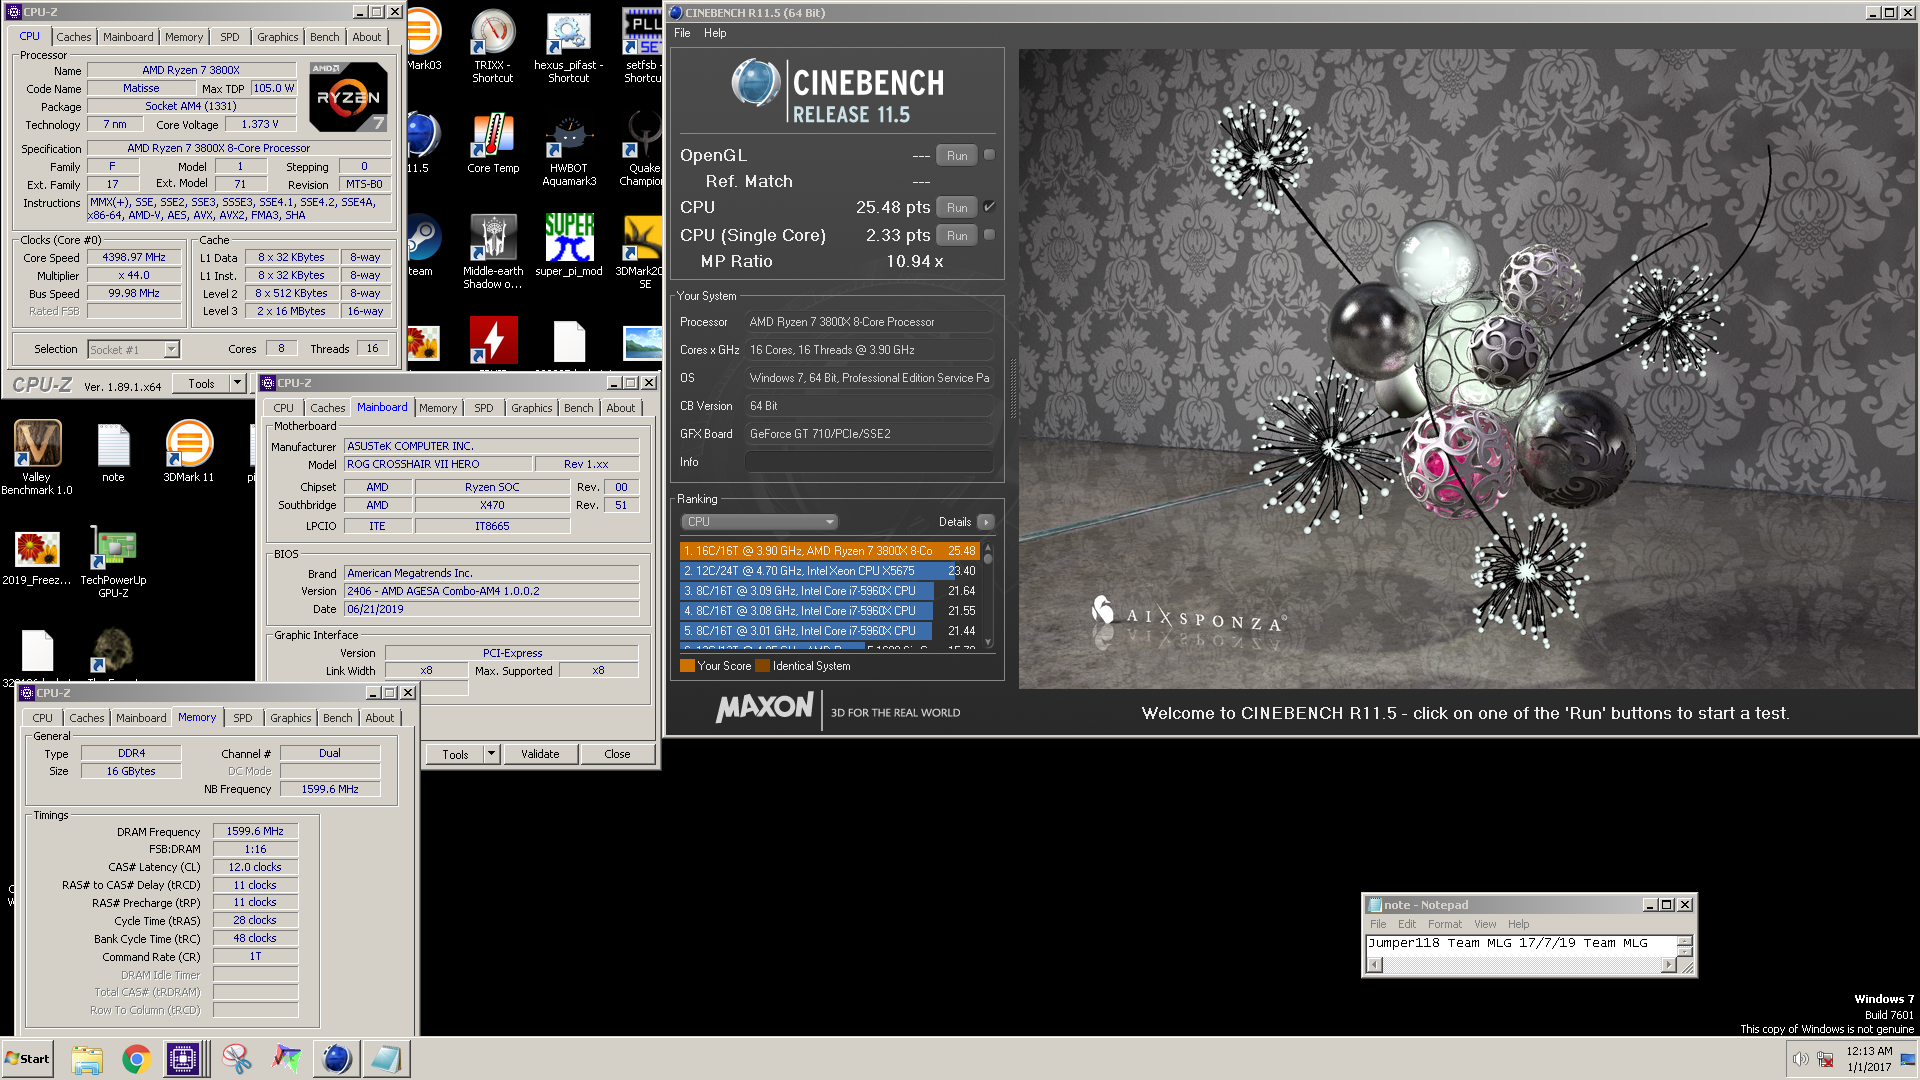This screenshot has height=1080, width=1920.
Task: Toggle CPU Single Core test checkbox
Action: pyautogui.click(x=989, y=235)
